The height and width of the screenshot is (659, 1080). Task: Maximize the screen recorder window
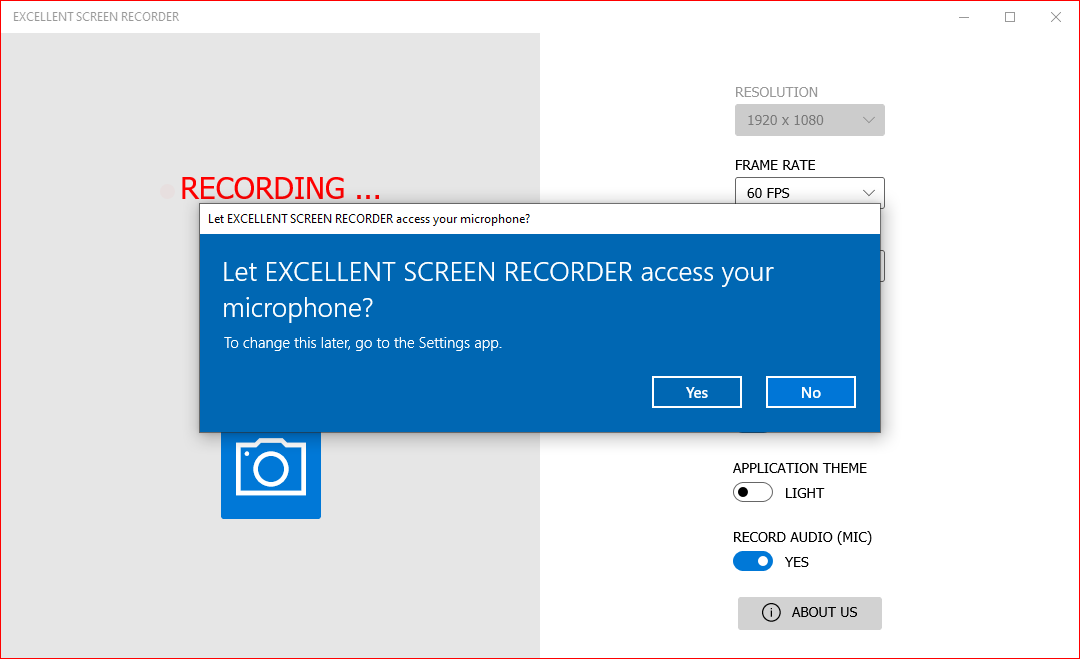pyautogui.click(x=1010, y=17)
